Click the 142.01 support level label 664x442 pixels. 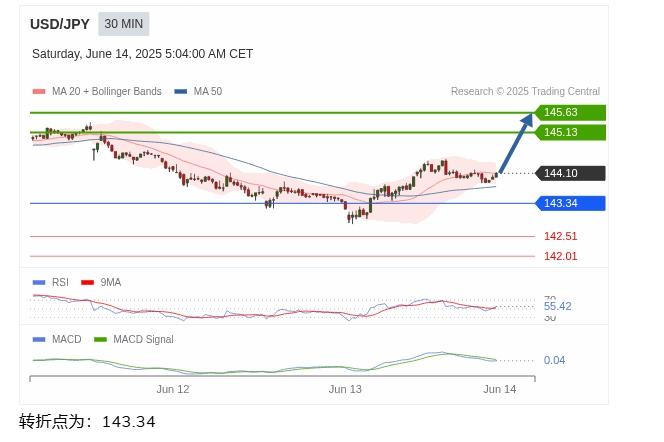tap(560, 256)
